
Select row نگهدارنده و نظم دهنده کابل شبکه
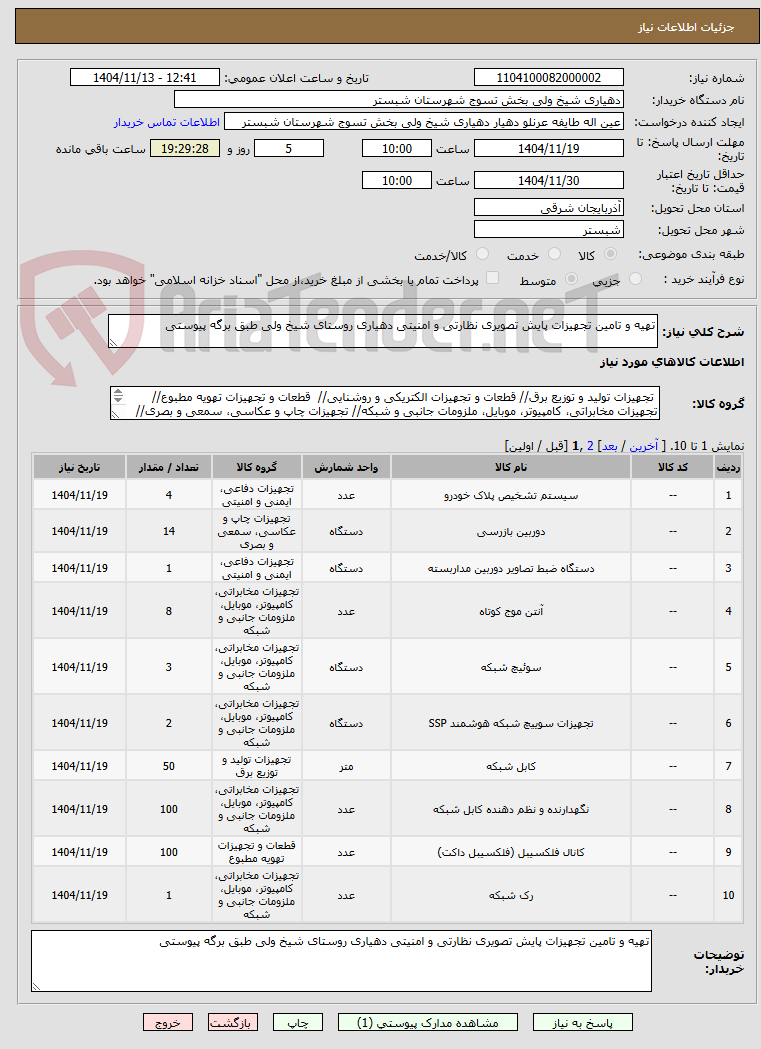click(387, 809)
